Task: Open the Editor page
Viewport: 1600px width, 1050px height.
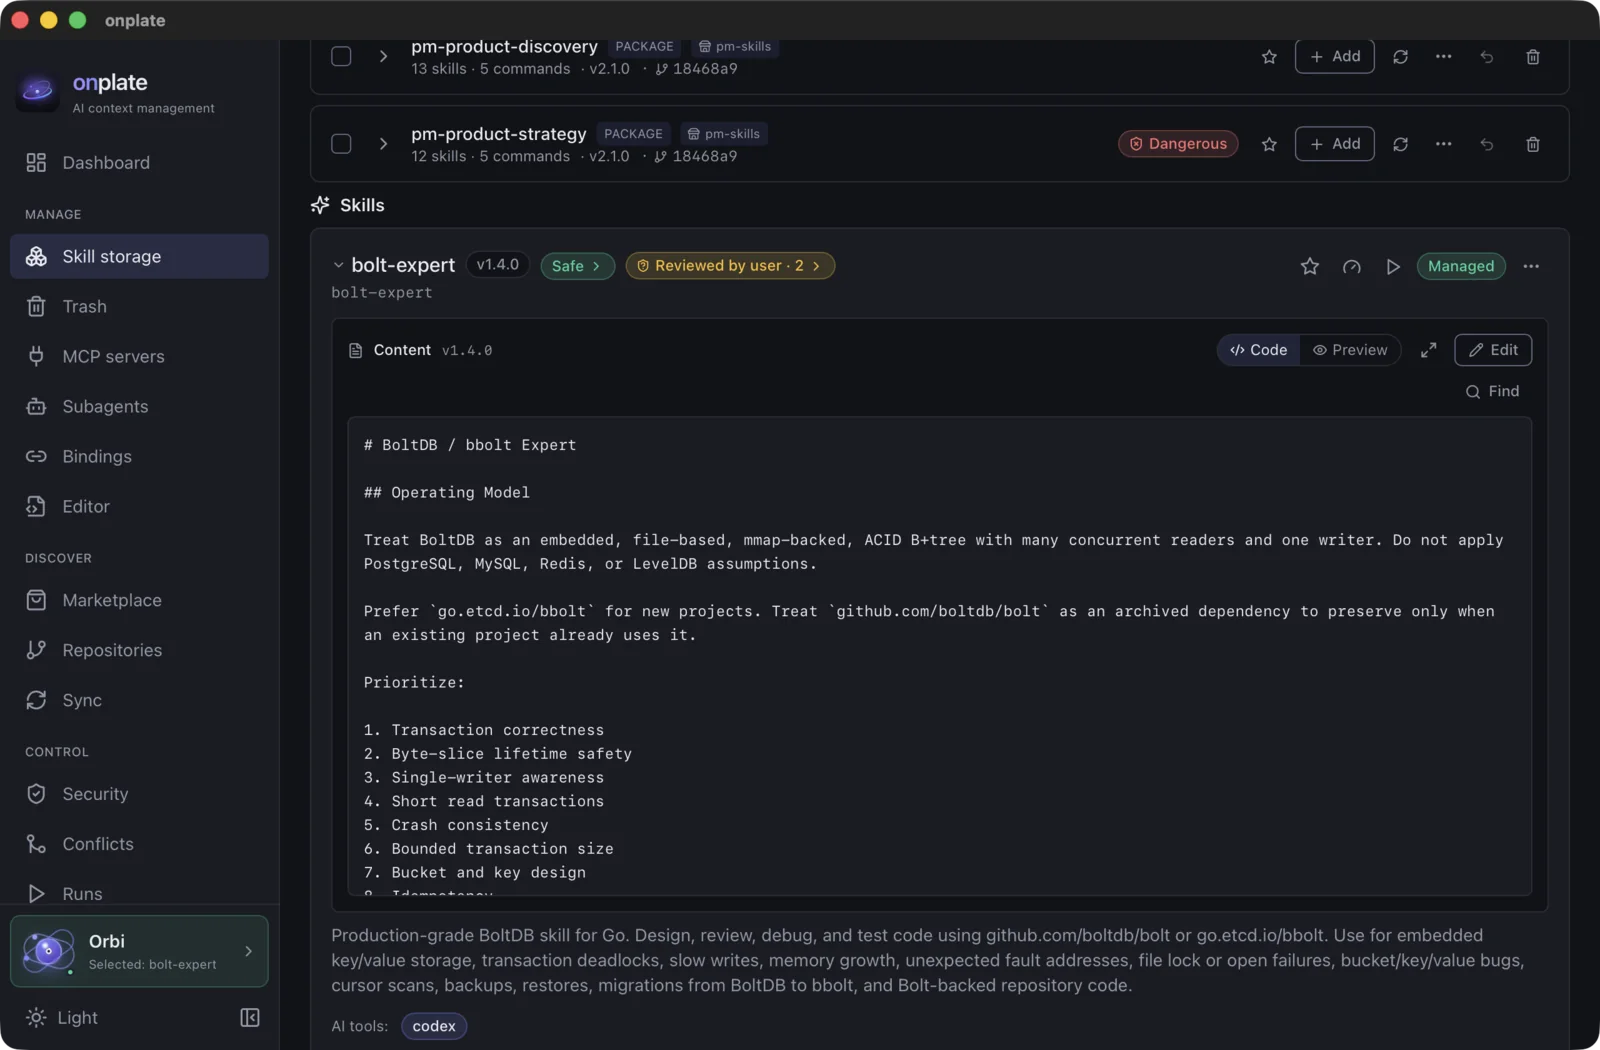Action: pos(139,506)
